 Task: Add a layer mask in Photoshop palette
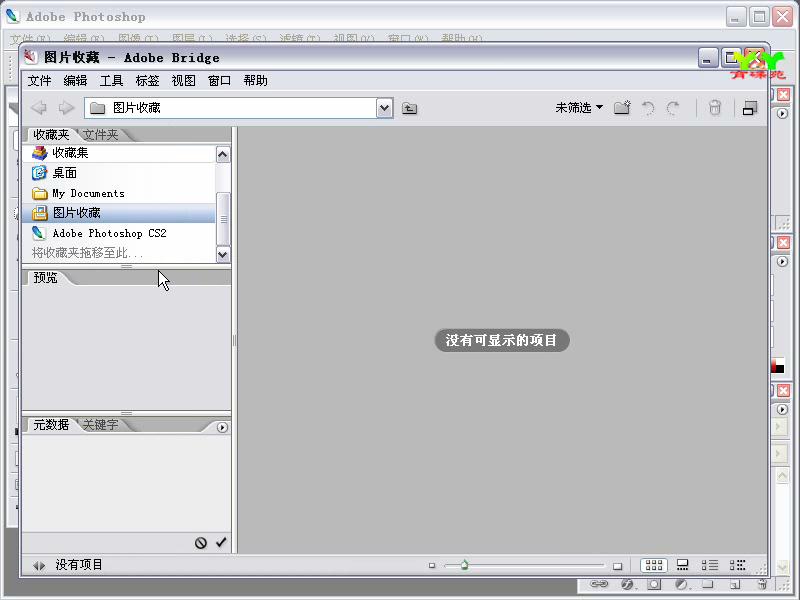pos(654,584)
